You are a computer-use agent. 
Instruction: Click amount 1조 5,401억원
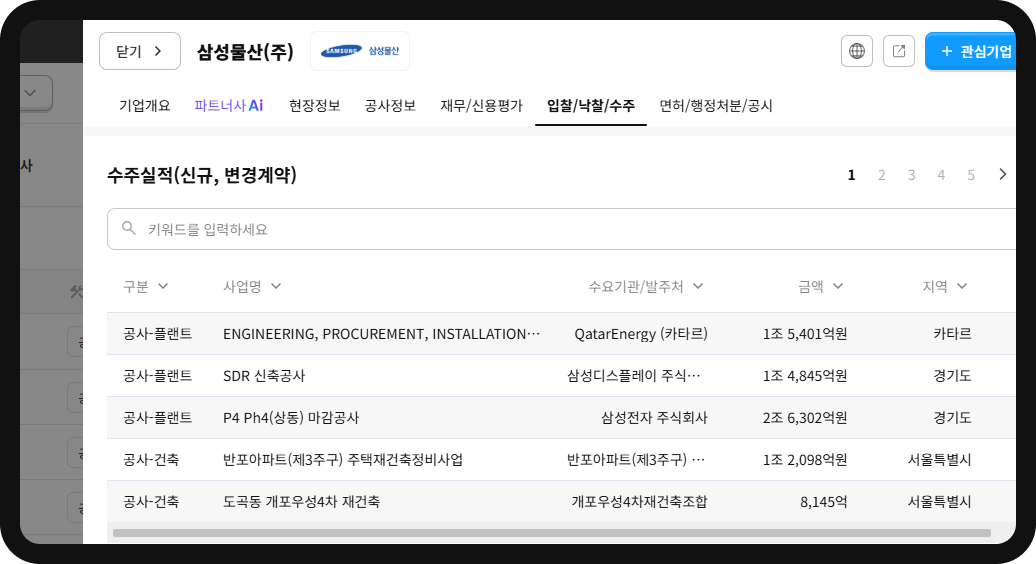tap(805, 334)
